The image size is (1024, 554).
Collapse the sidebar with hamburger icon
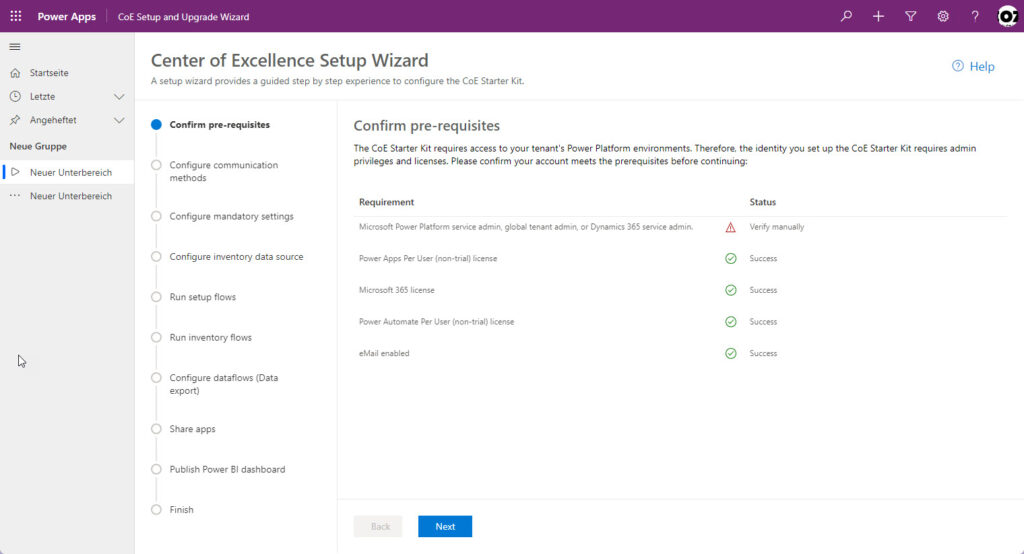15,47
